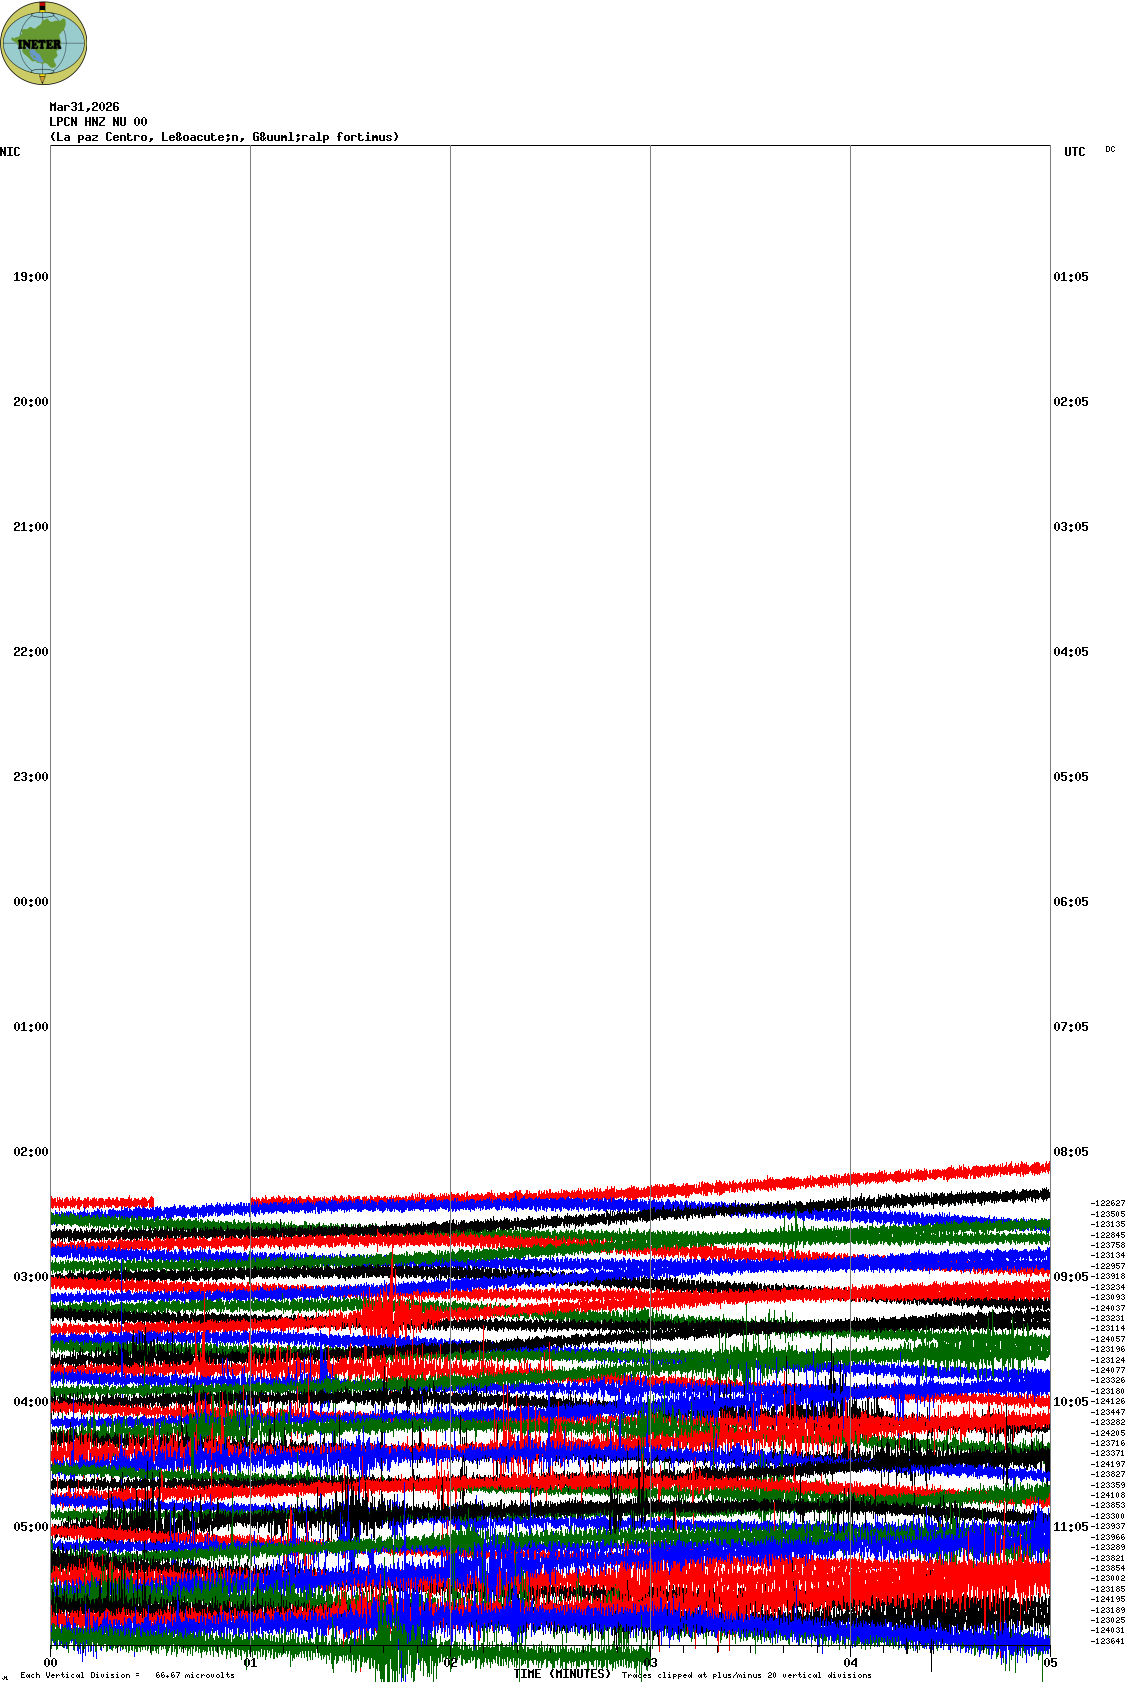This screenshot has width=1130, height=1689.
Task: Click the La paz Centro location text
Action: 224,137
